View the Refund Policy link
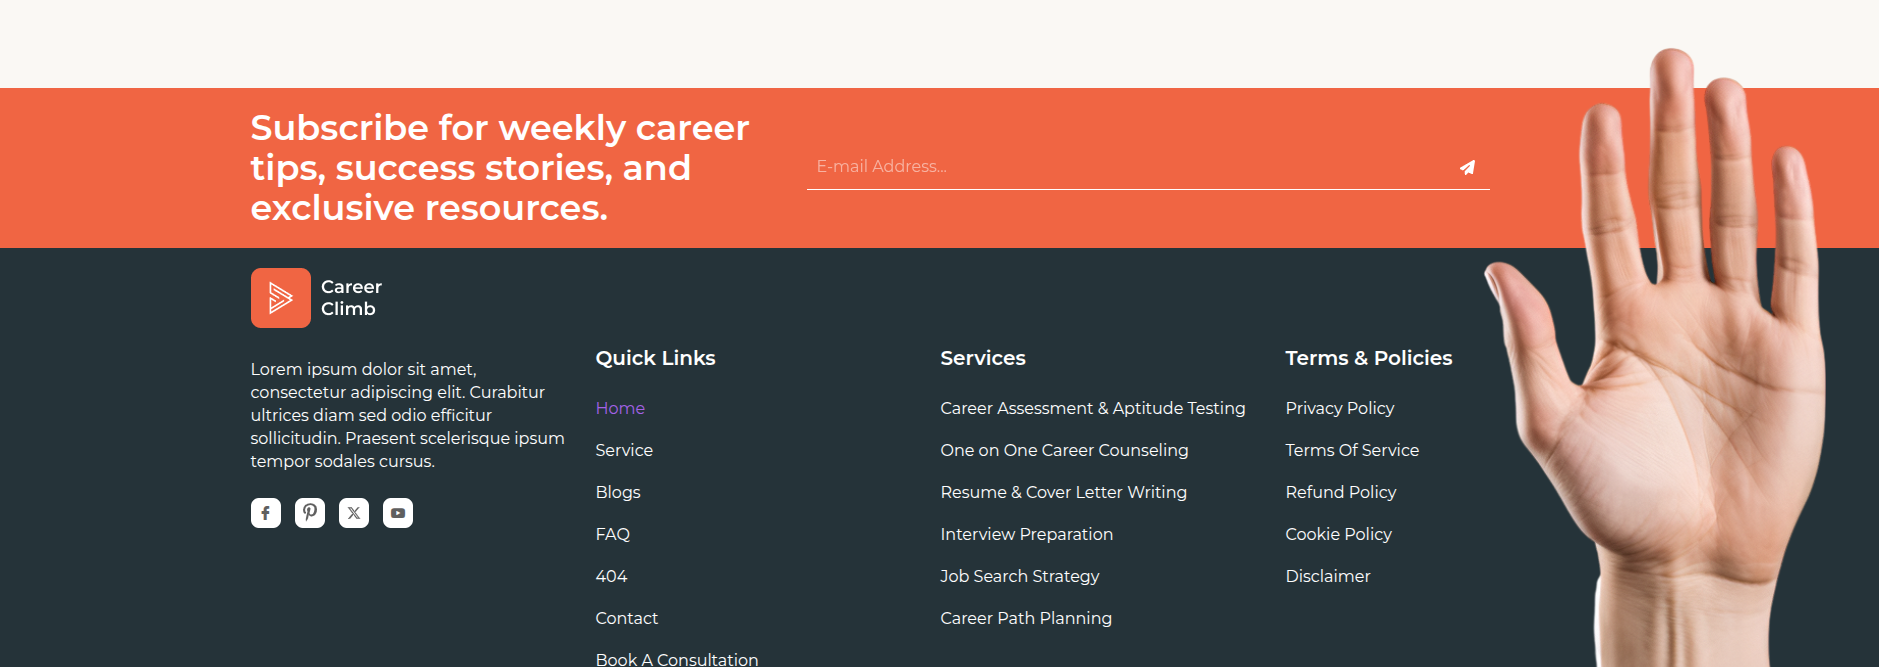This screenshot has height=667, width=1879. pos(1341,492)
